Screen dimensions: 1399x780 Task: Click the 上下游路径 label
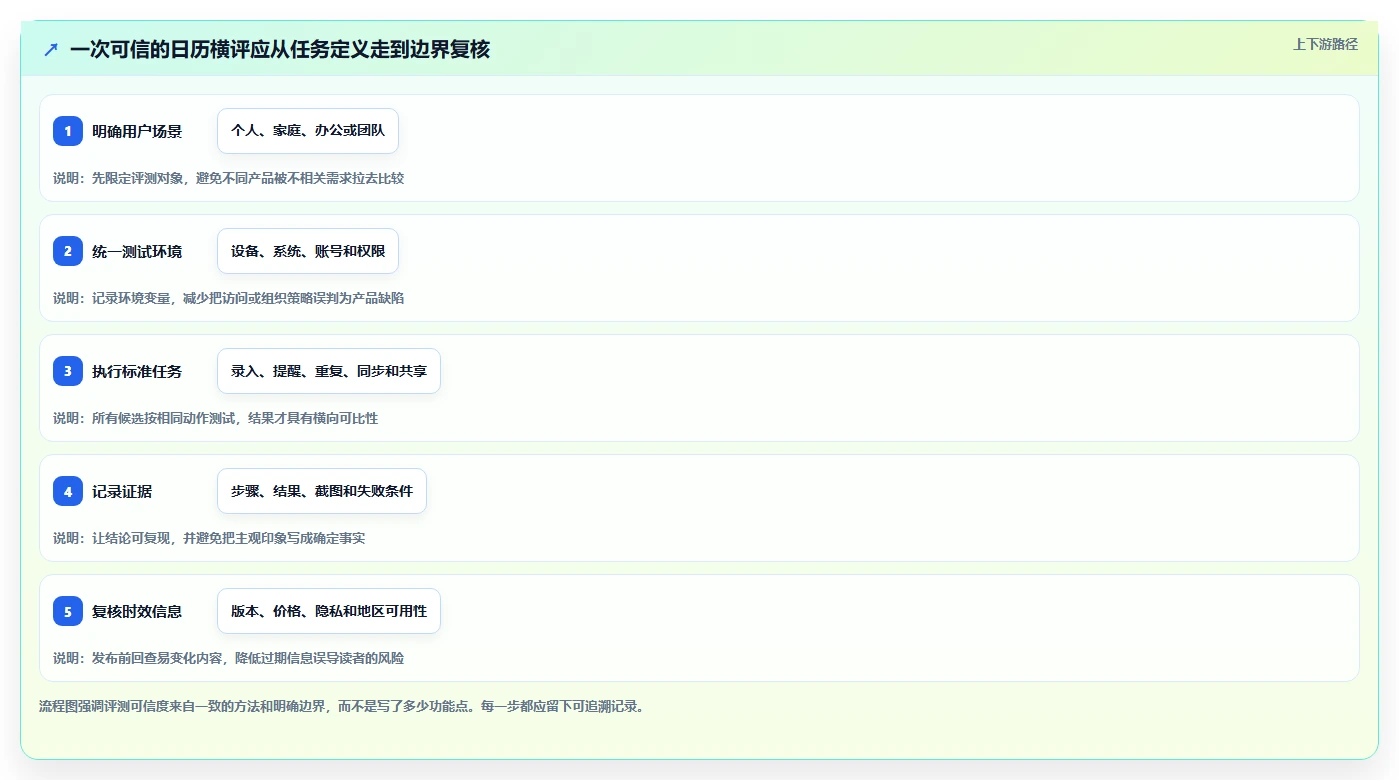[1325, 44]
